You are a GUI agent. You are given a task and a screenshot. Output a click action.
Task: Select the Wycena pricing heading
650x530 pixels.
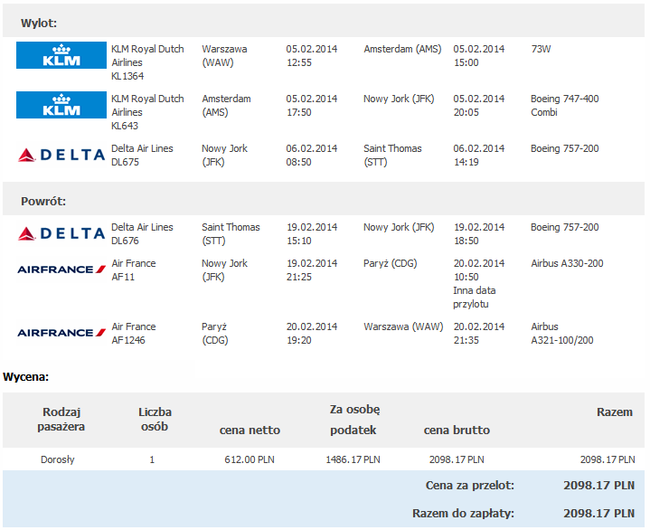[x=27, y=377]
